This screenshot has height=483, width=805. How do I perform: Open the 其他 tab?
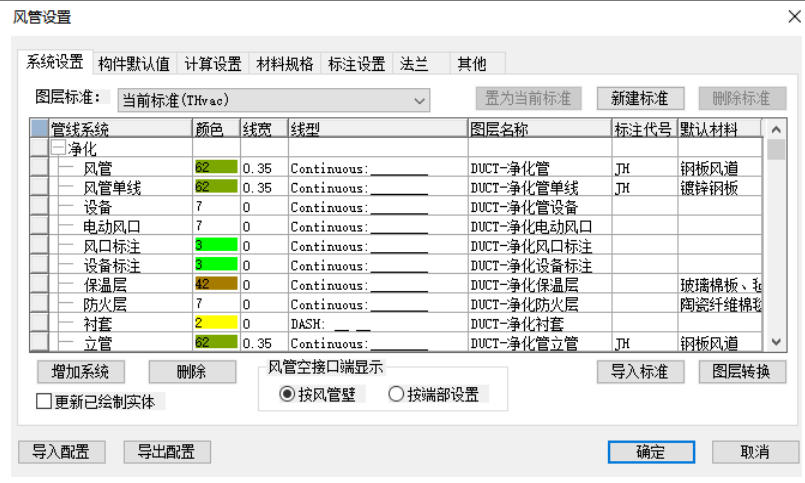coord(477,64)
